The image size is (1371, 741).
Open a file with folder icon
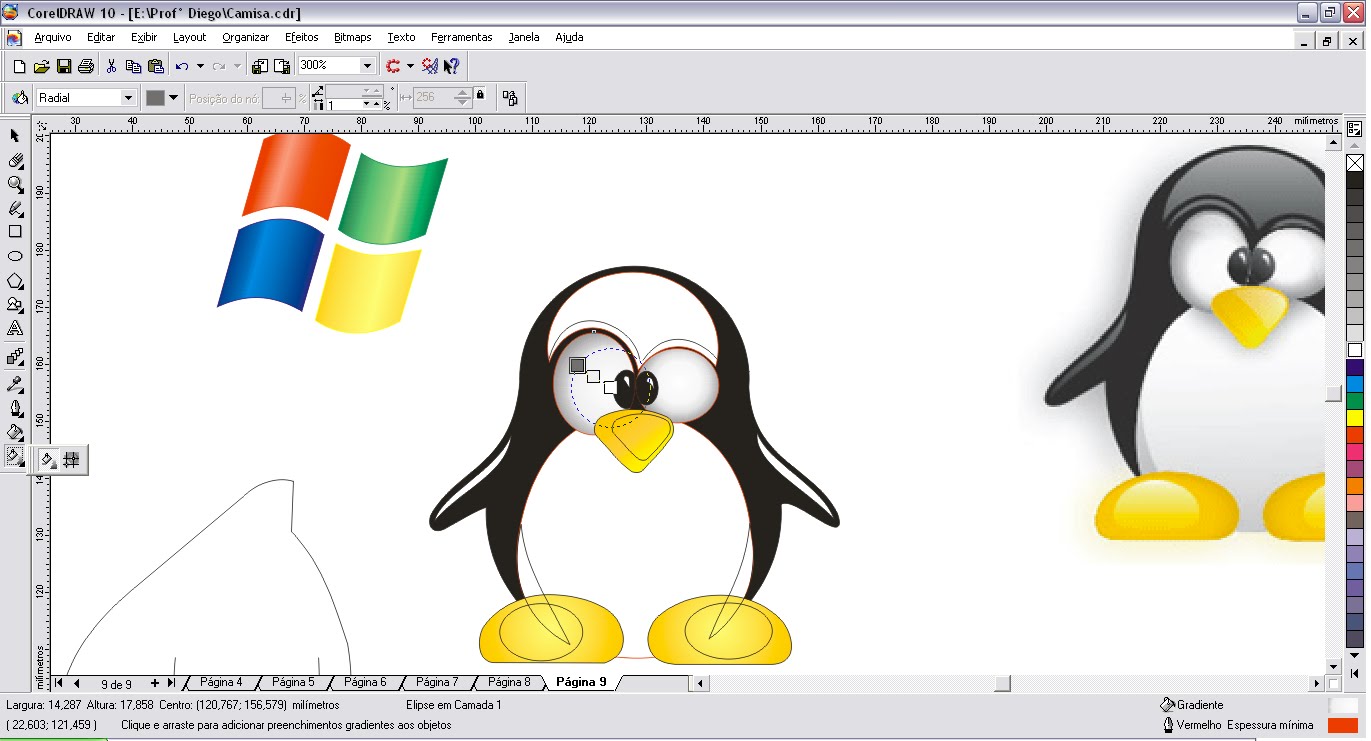(41, 66)
